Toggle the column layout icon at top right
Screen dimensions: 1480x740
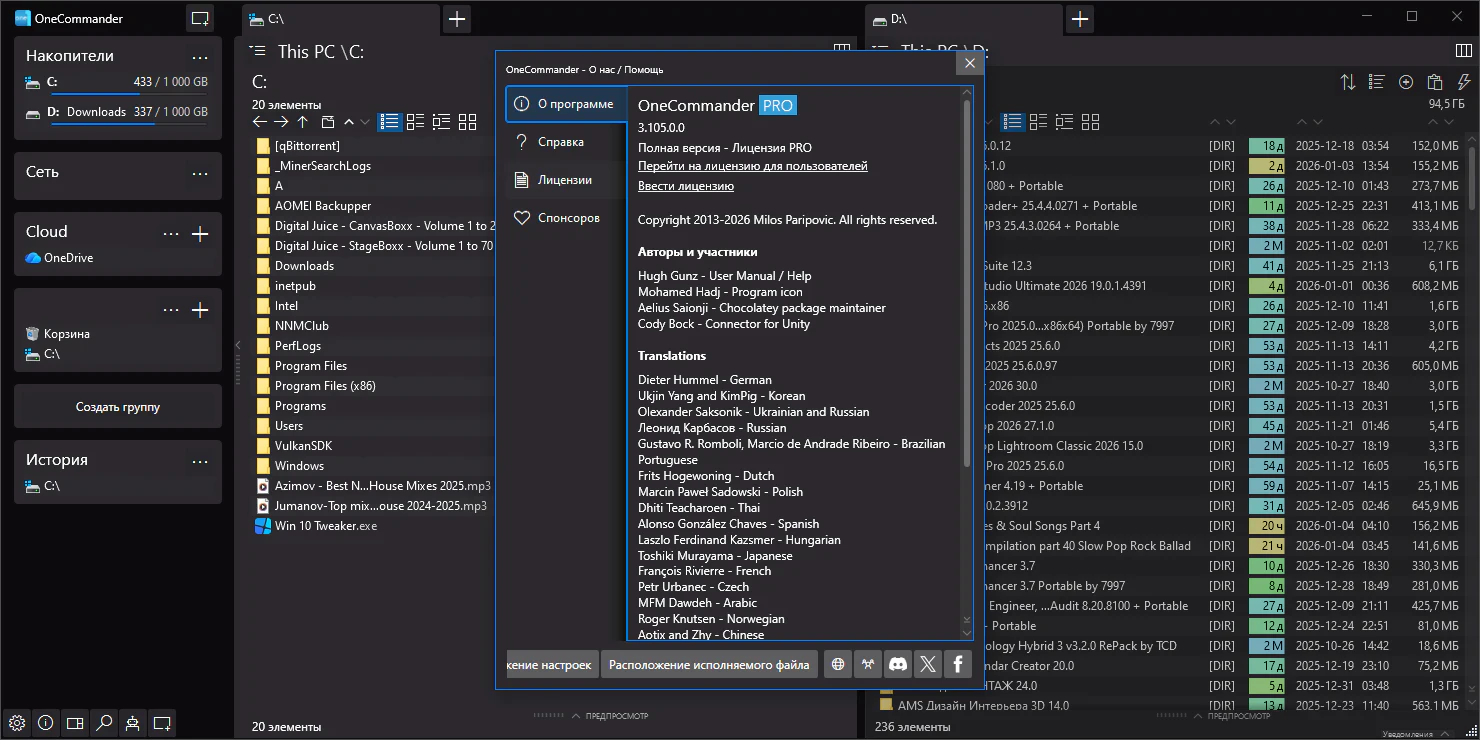tap(1463, 51)
